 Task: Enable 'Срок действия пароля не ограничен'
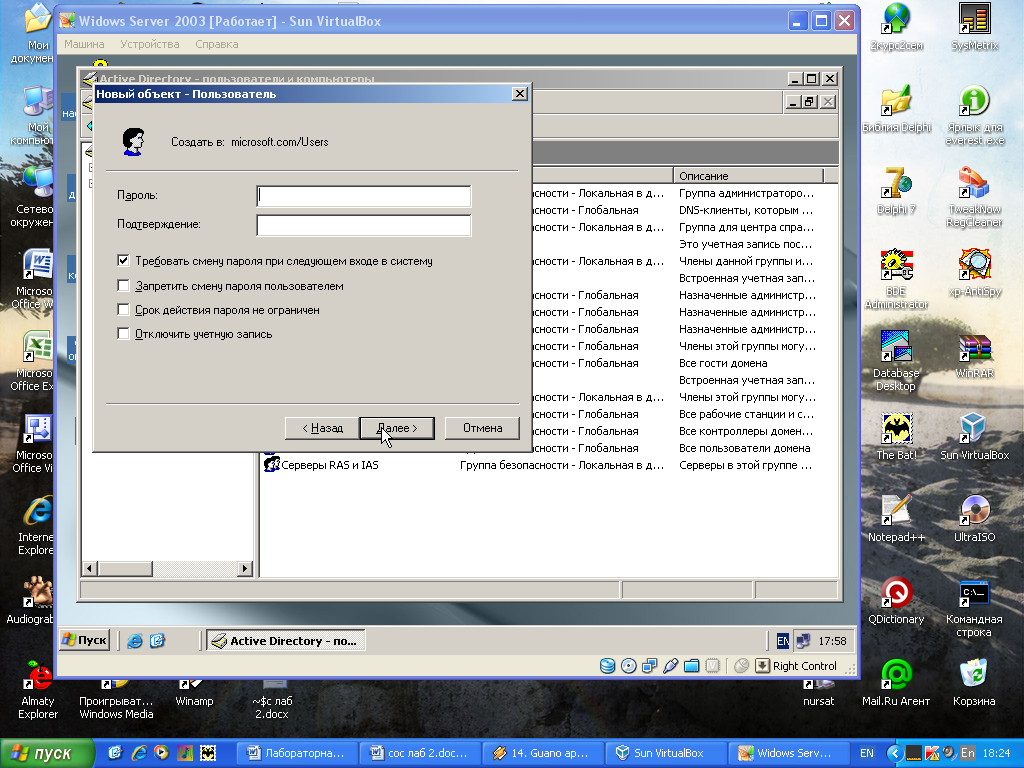coord(123,310)
